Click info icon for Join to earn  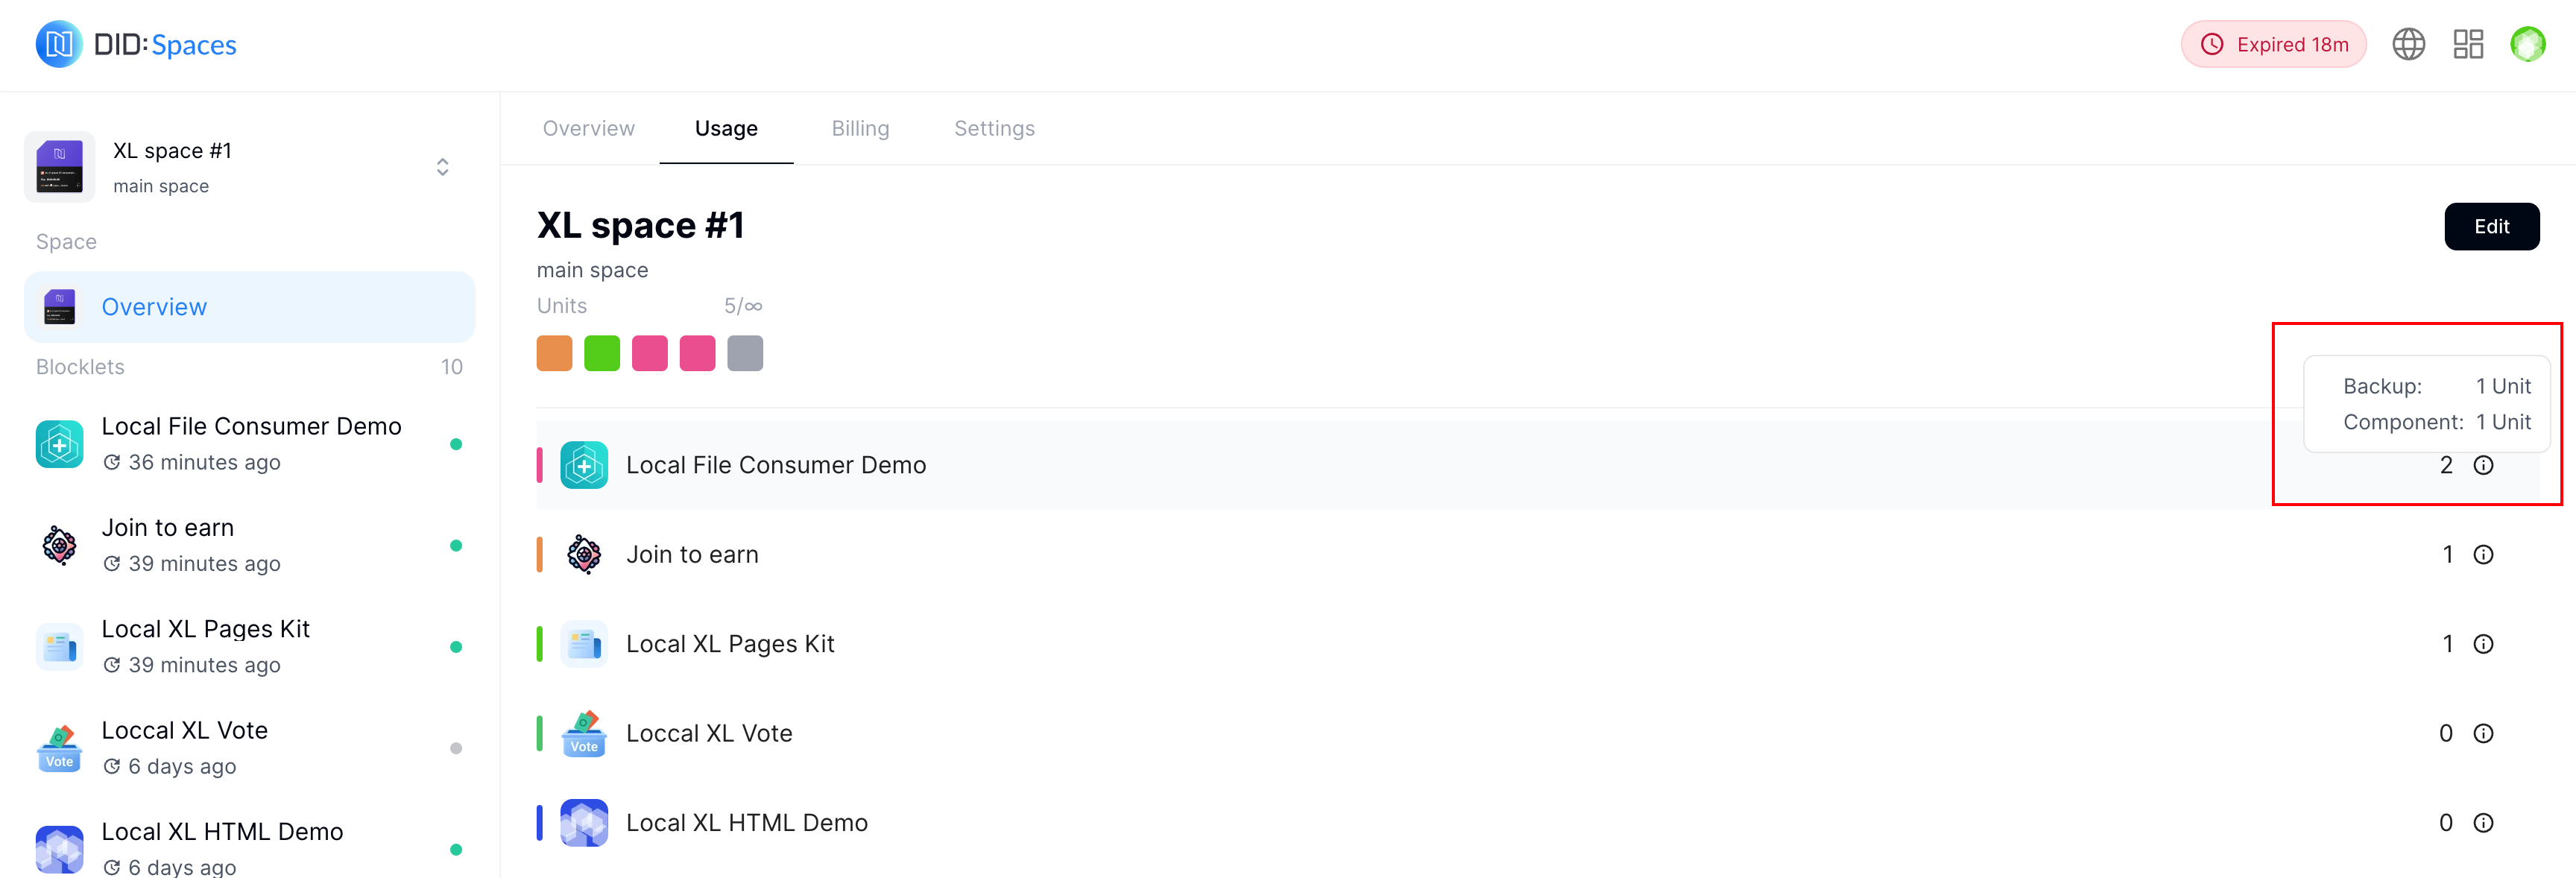(2483, 555)
